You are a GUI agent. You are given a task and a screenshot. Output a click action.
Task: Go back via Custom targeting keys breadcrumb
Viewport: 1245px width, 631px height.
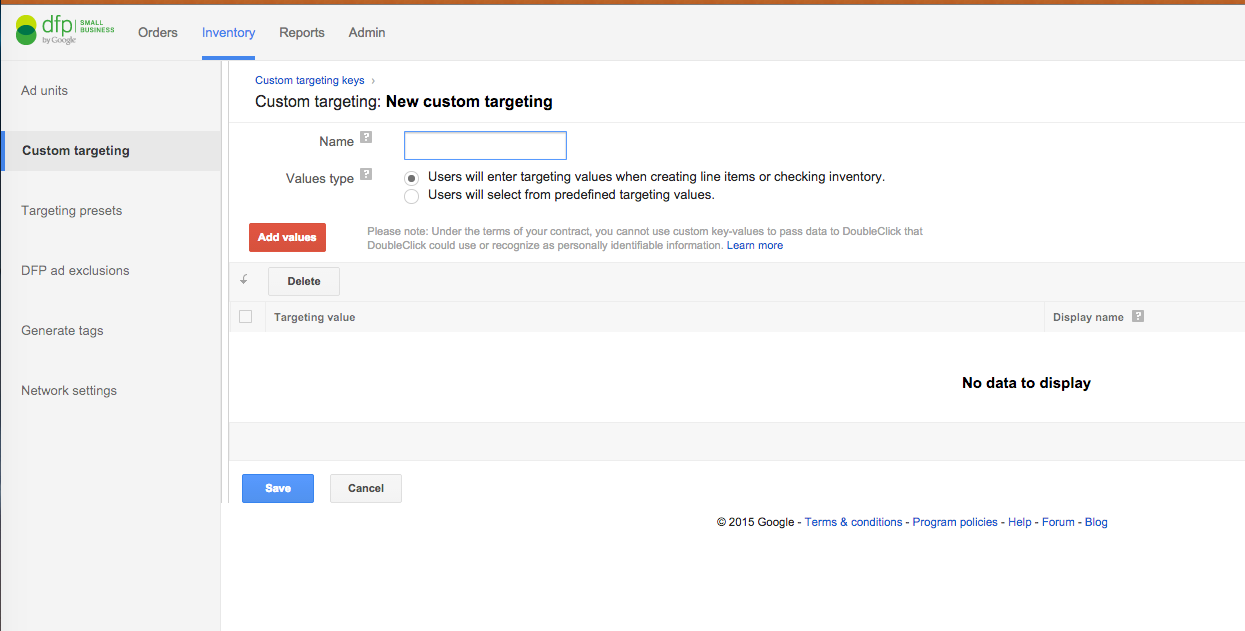(x=310, y=80)
